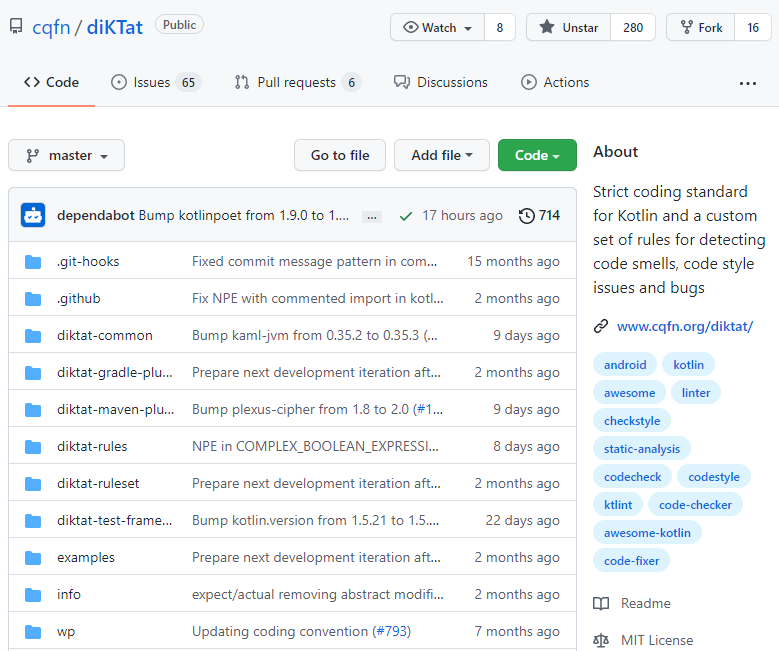Open the "NPE in COMPLEX_BOOLEAN_EXPRESSI..." commit message
The image size is (779, 651).
click(315, 447)
